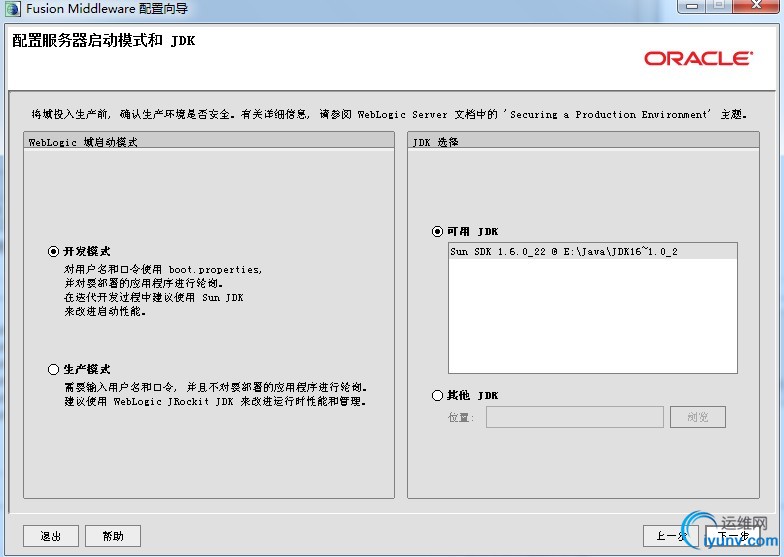Click the 位置 path input field
Screen dimensions: 784x557
(574, 417)
